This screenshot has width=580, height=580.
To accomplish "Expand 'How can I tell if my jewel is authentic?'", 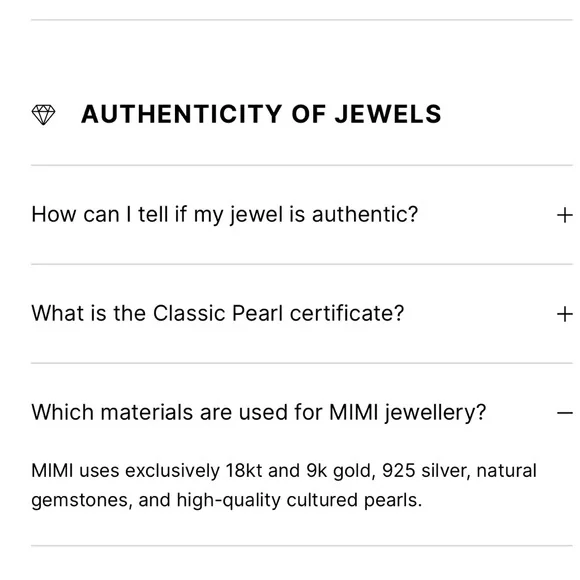I will point(302,215).
